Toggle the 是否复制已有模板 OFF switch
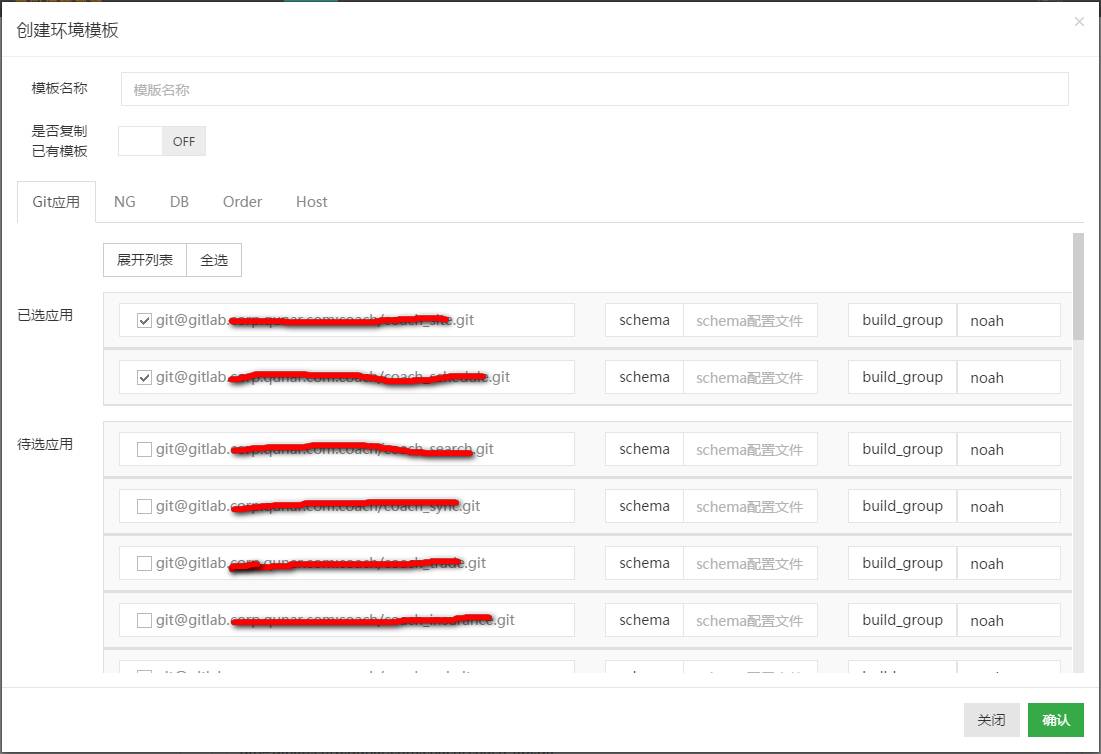This screenshot has height=754, width=1101. (x=162, y=141)
